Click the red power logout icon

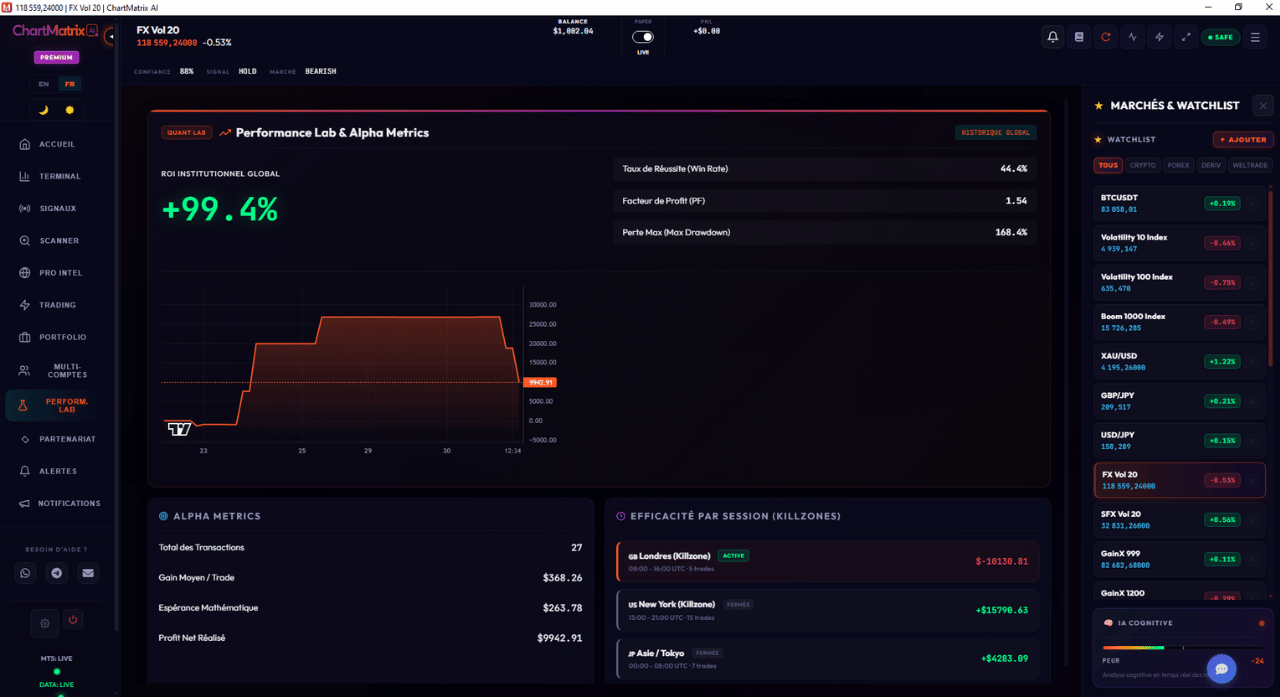(x=72, y=620)
